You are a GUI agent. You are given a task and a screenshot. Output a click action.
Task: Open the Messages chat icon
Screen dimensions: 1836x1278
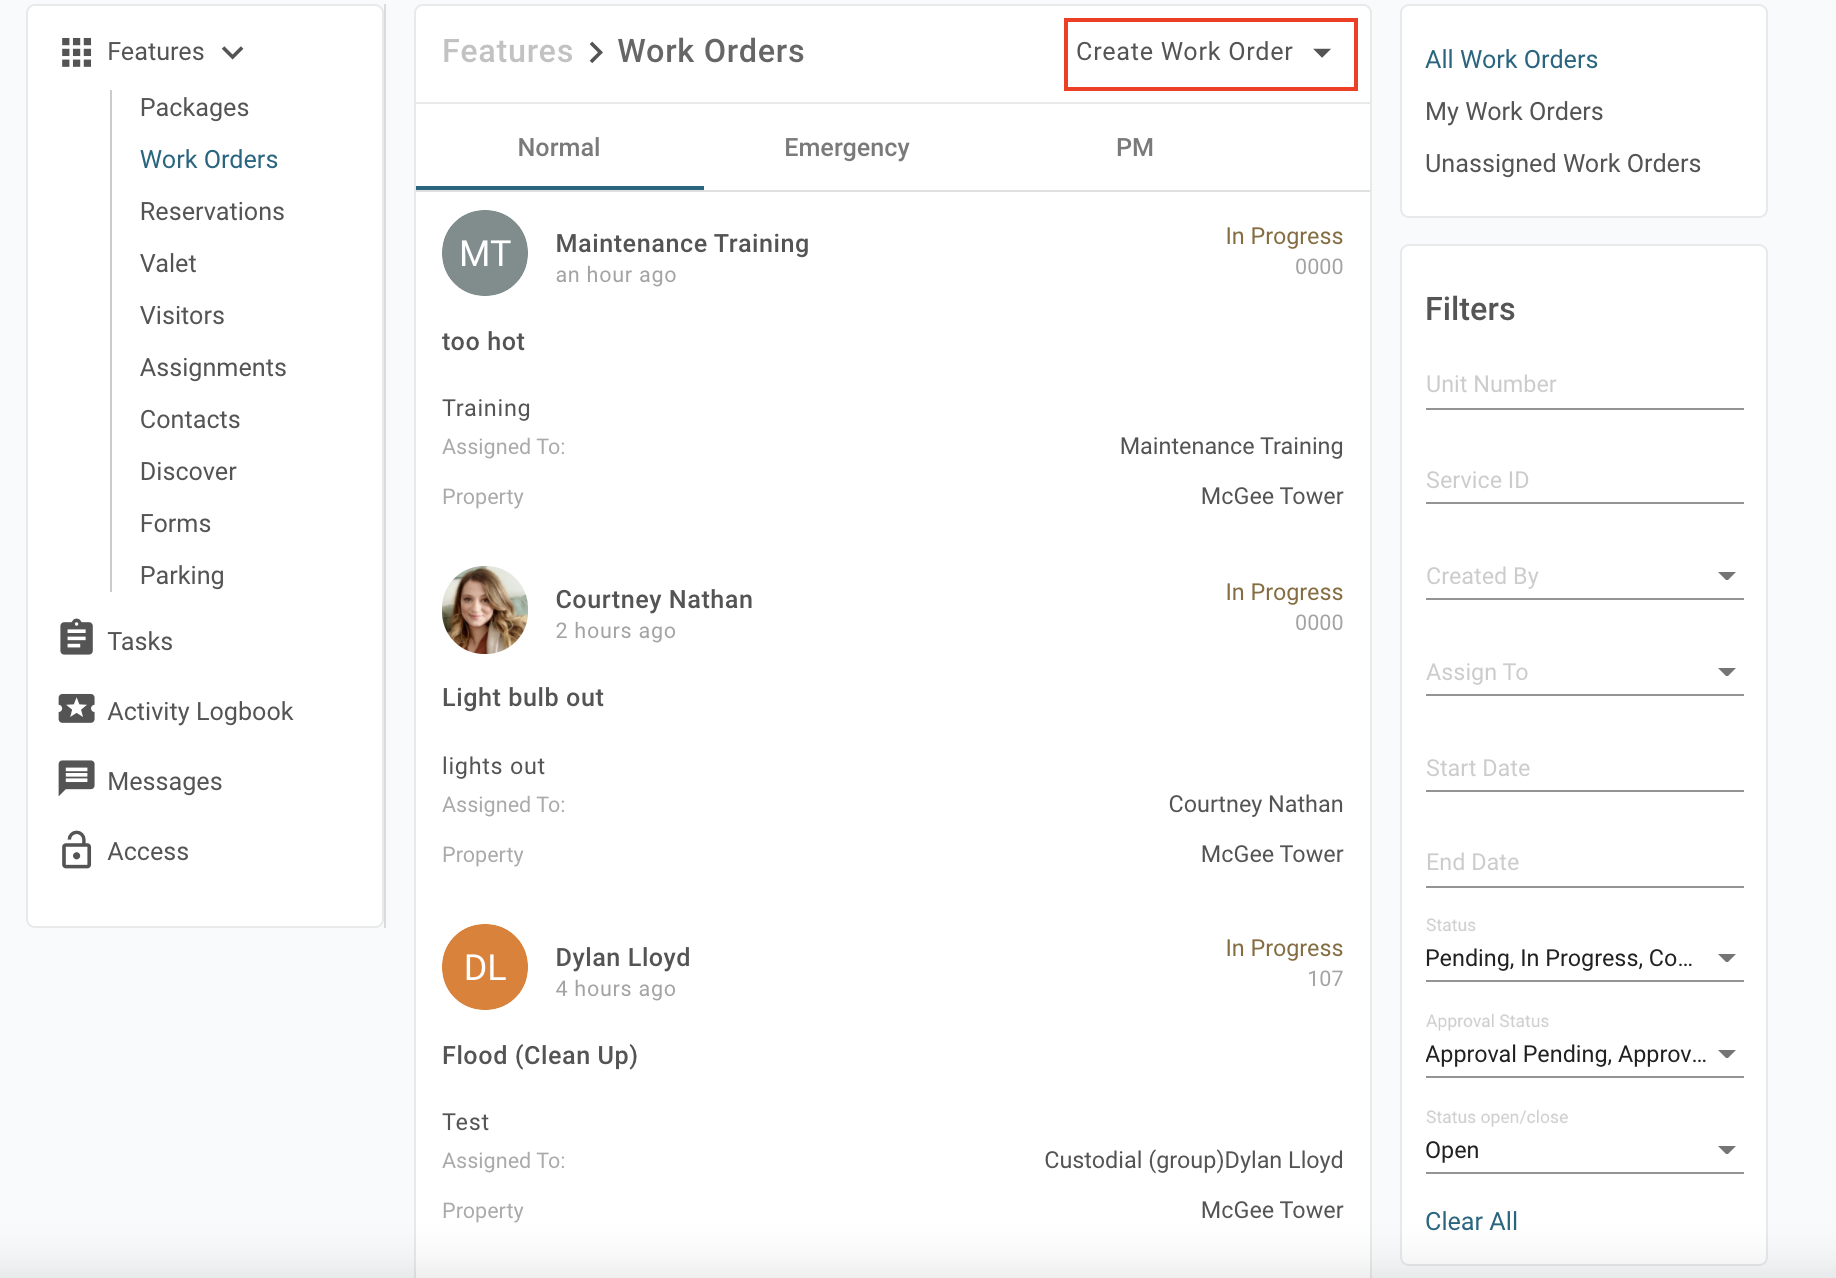(76, 778)
